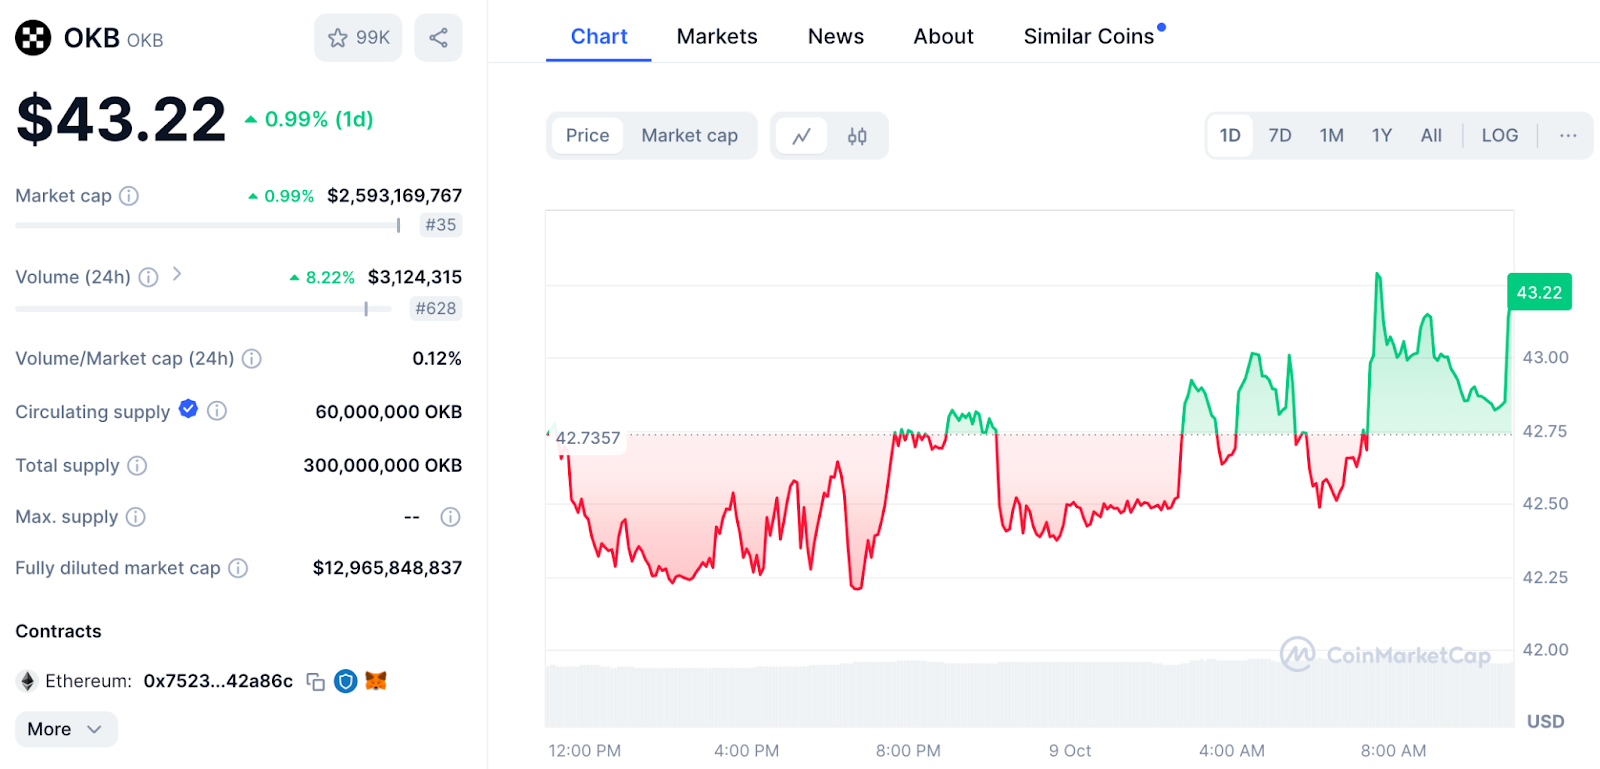This screenshot has width=1600, height=769.
Task: Click the 60,000,000 OKB circulating supply value
Action: (x=388, y=412)
